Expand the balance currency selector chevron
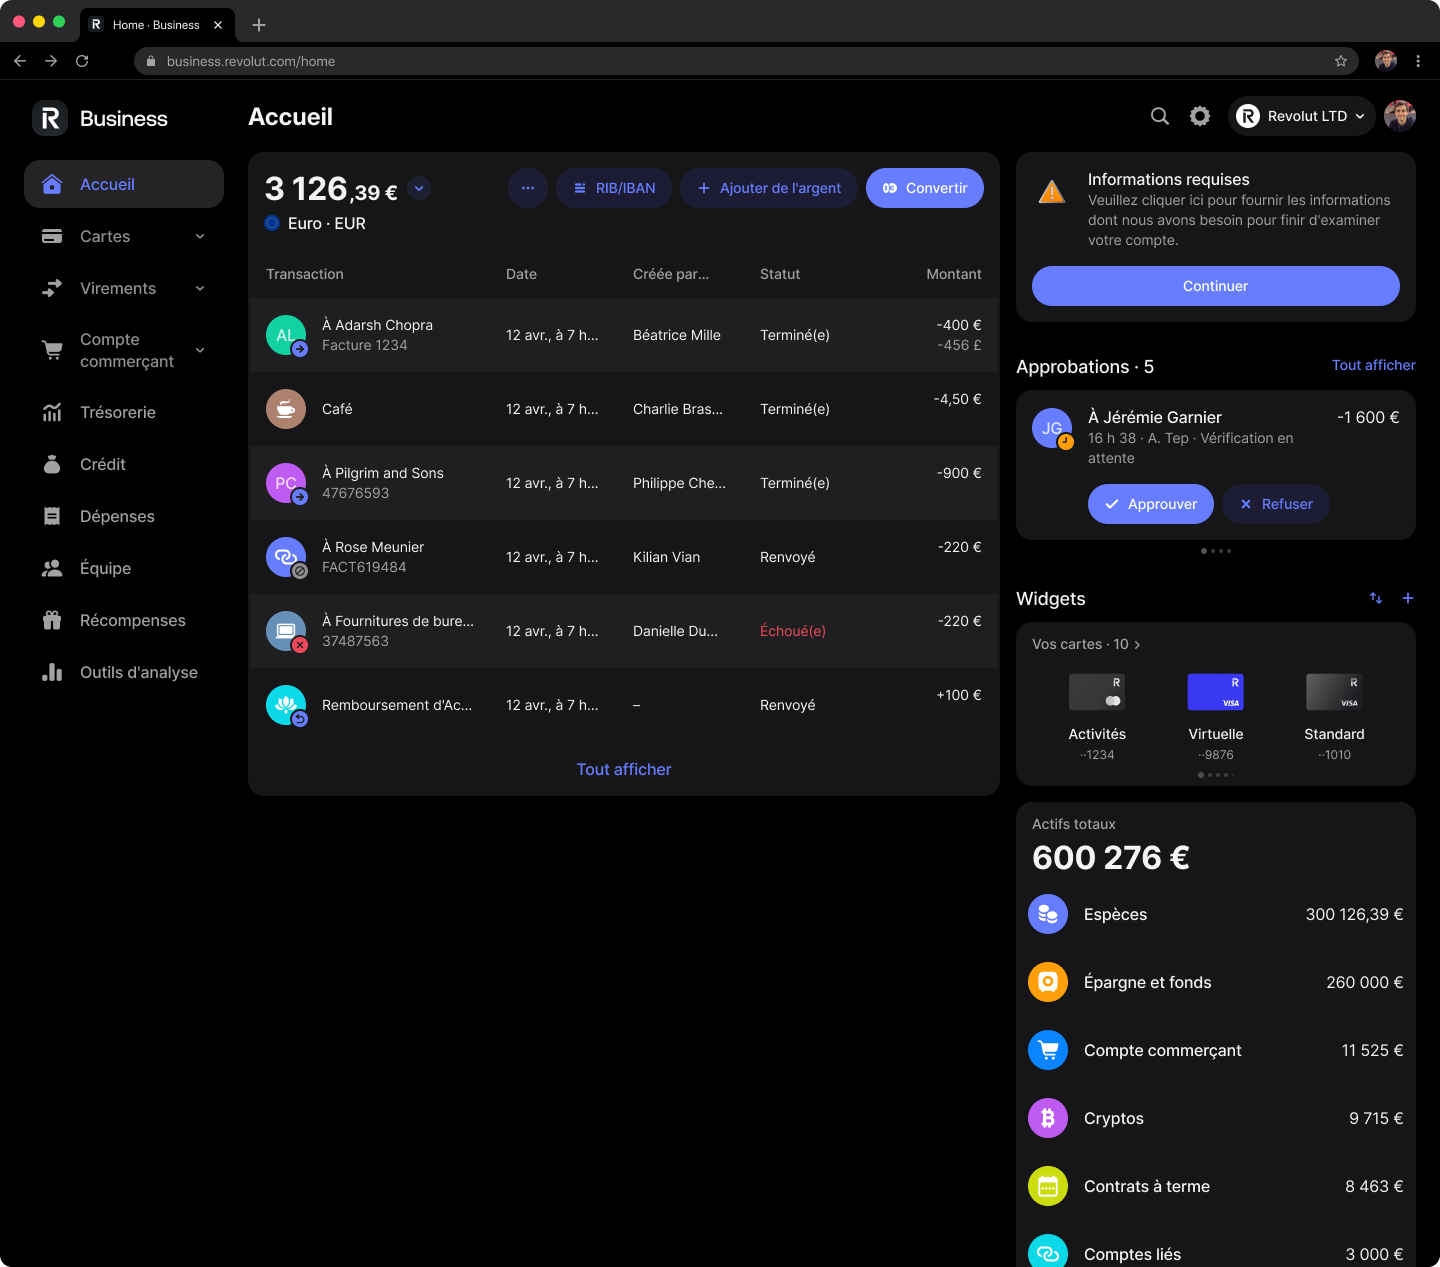 click(x=418, y=188)
